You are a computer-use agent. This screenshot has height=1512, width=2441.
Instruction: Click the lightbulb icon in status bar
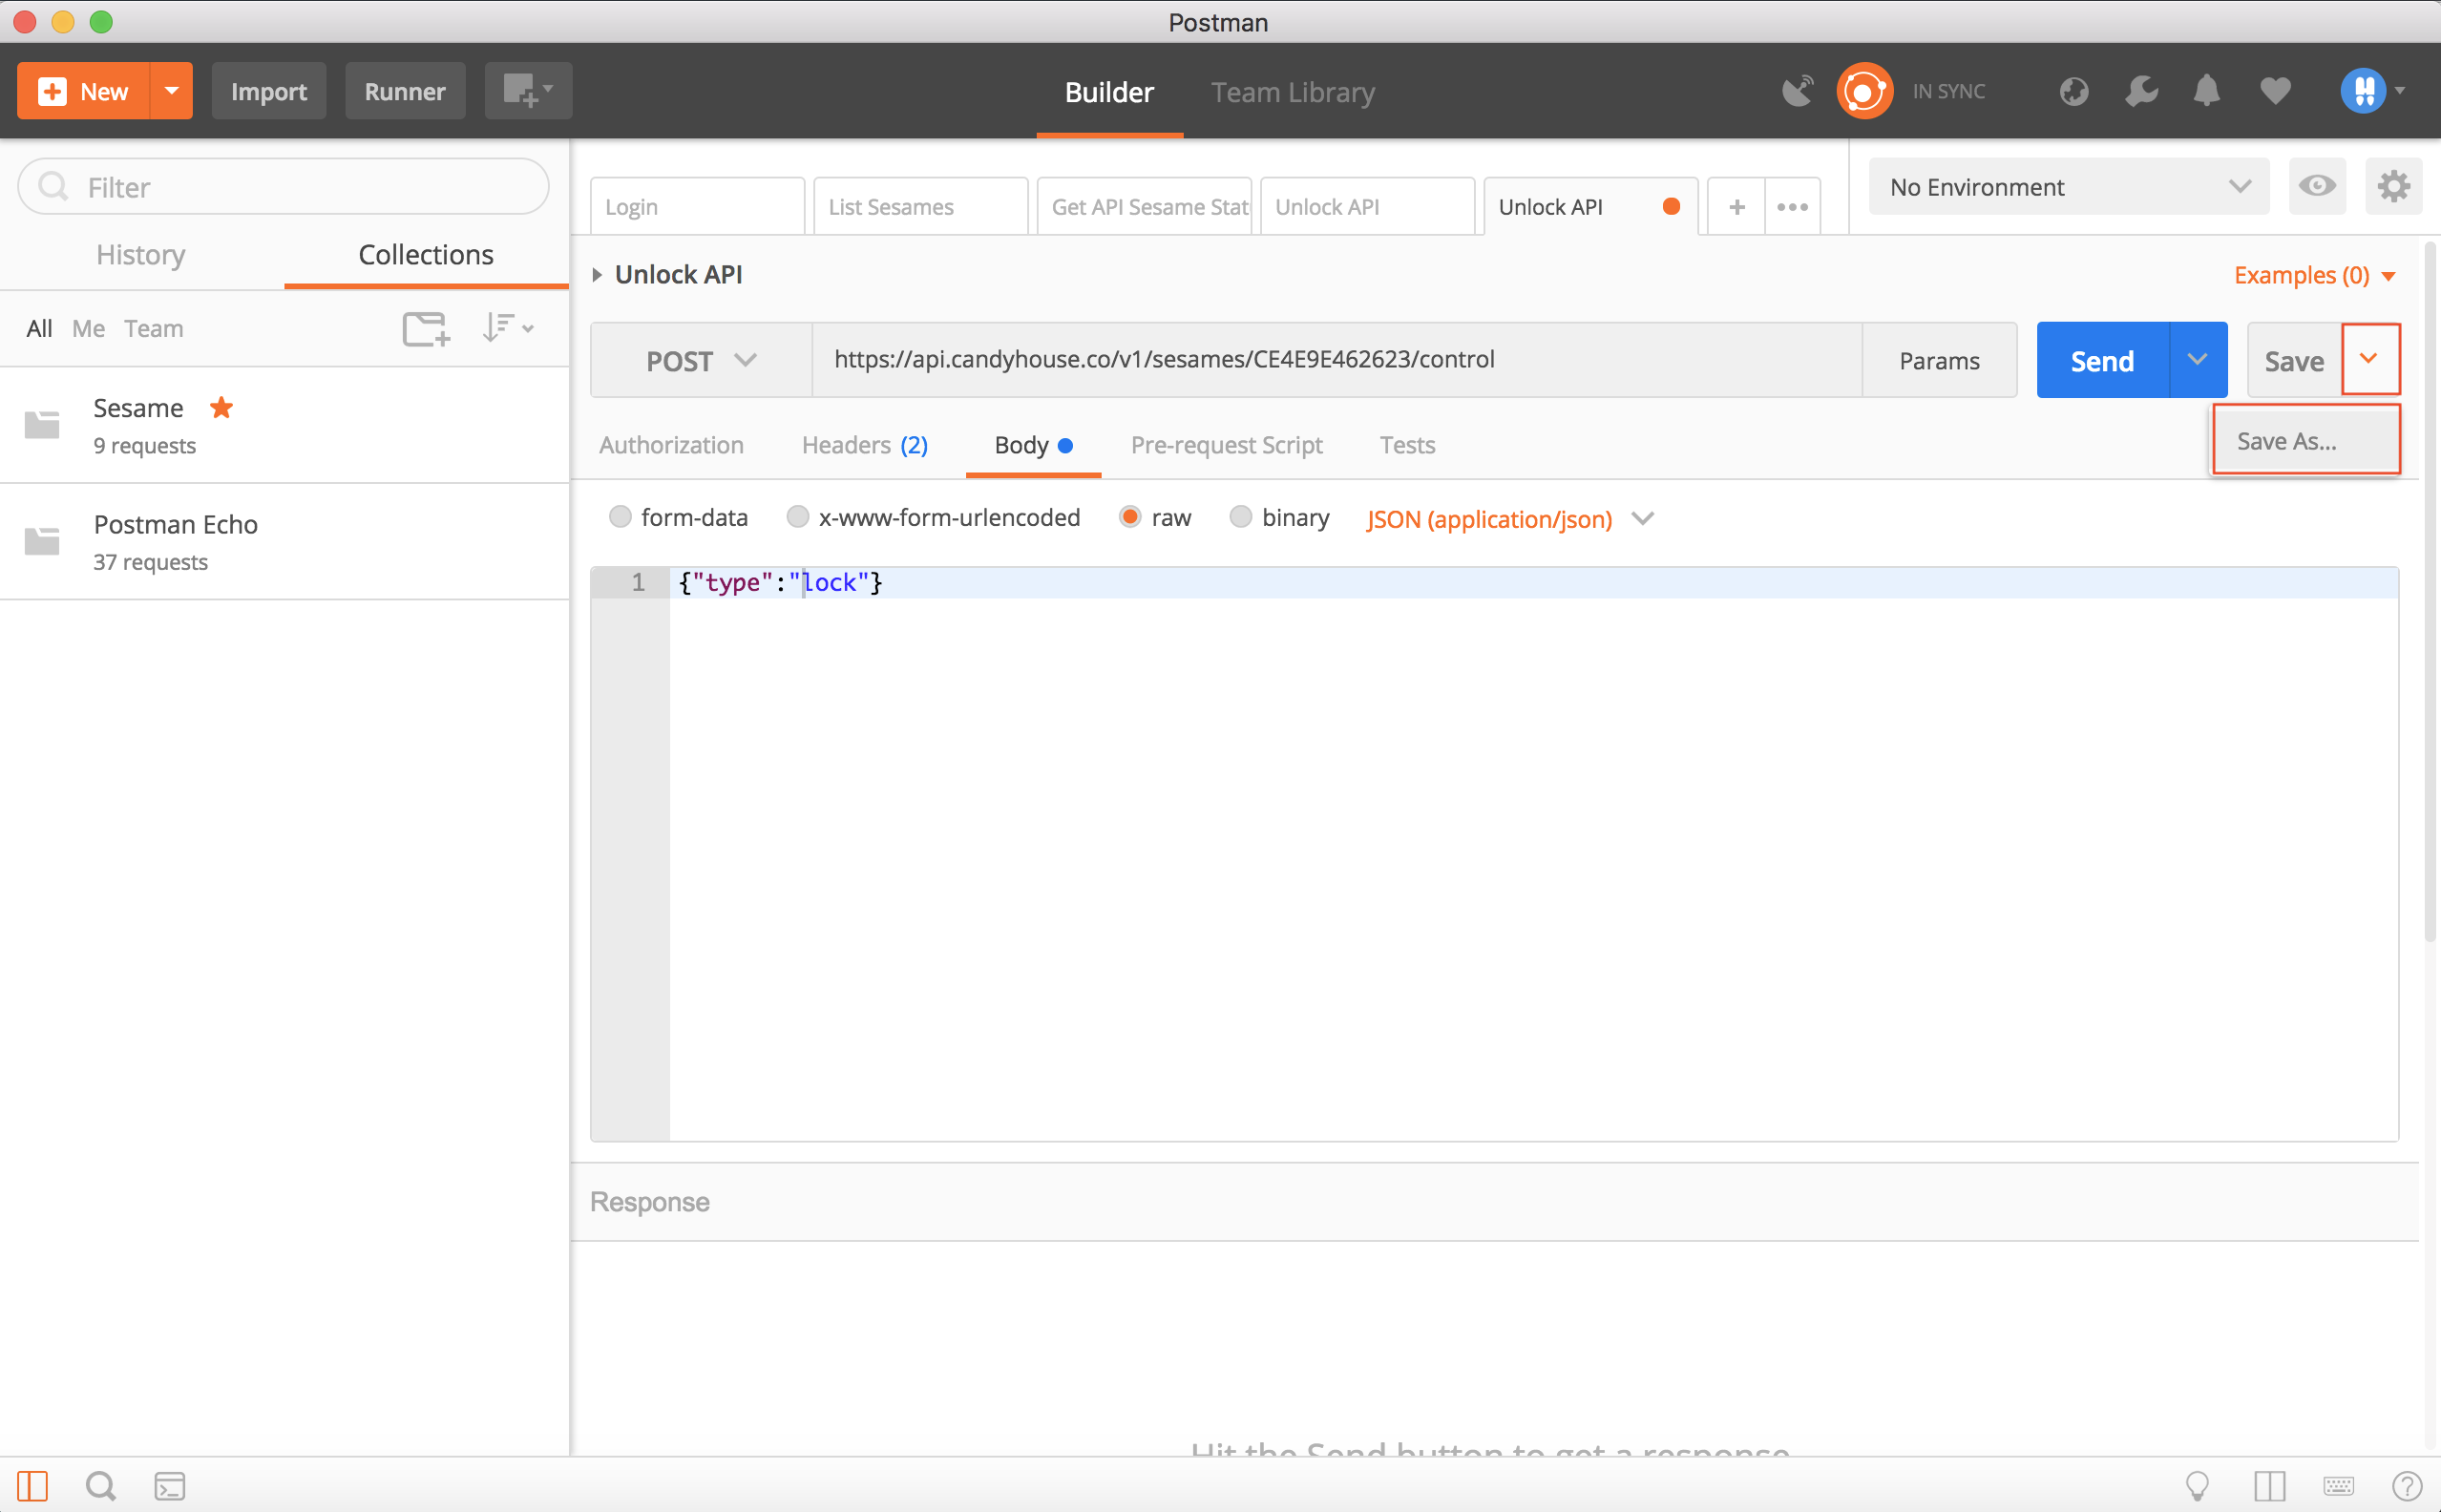click(2197, 1485)
